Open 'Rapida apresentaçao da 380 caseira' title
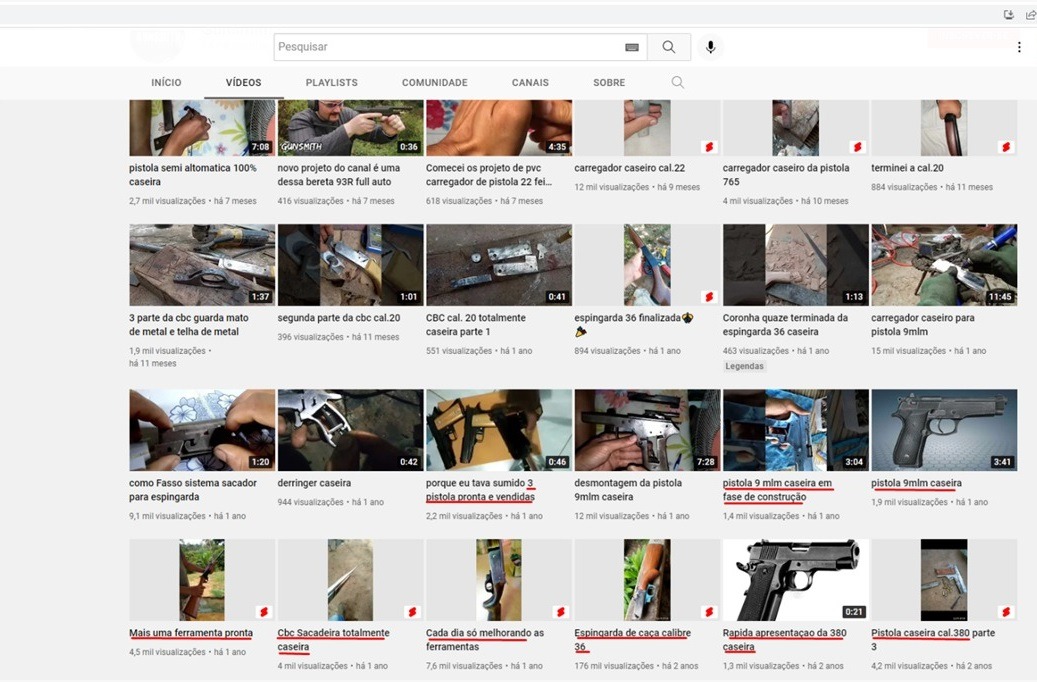Image resolution: width=1037 pixels, height=682 pixels. (784, 640)
